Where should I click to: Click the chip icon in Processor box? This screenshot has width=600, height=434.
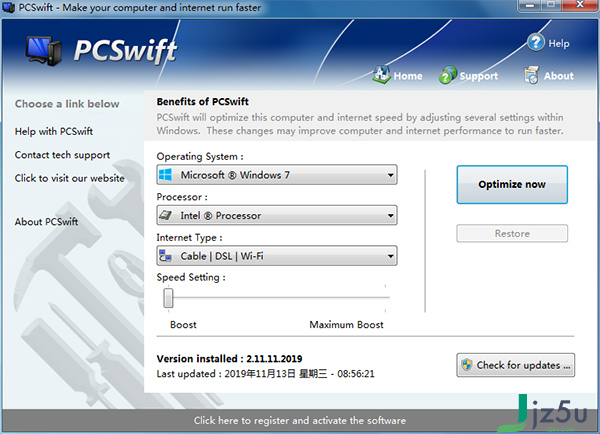[165, 215]
